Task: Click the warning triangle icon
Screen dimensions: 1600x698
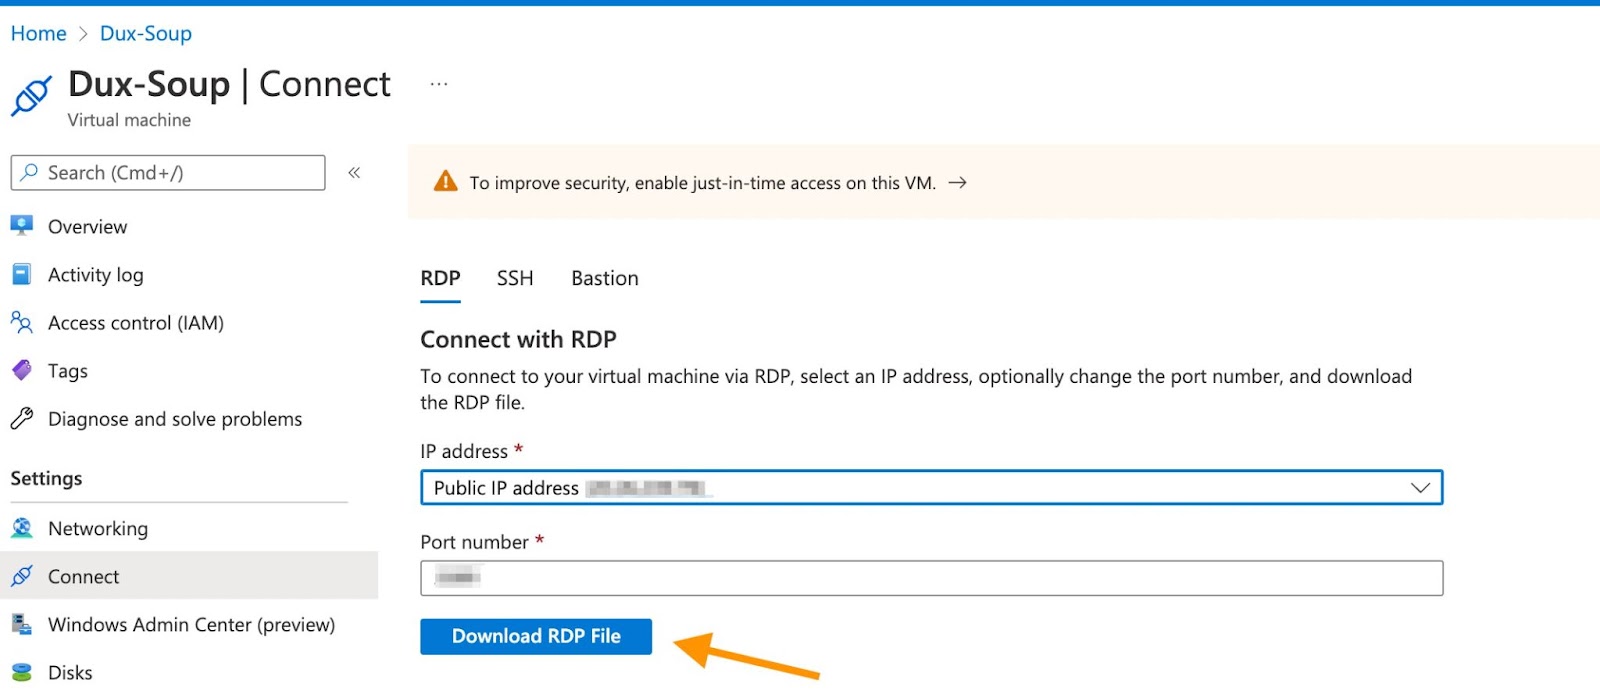Action: 445,182
